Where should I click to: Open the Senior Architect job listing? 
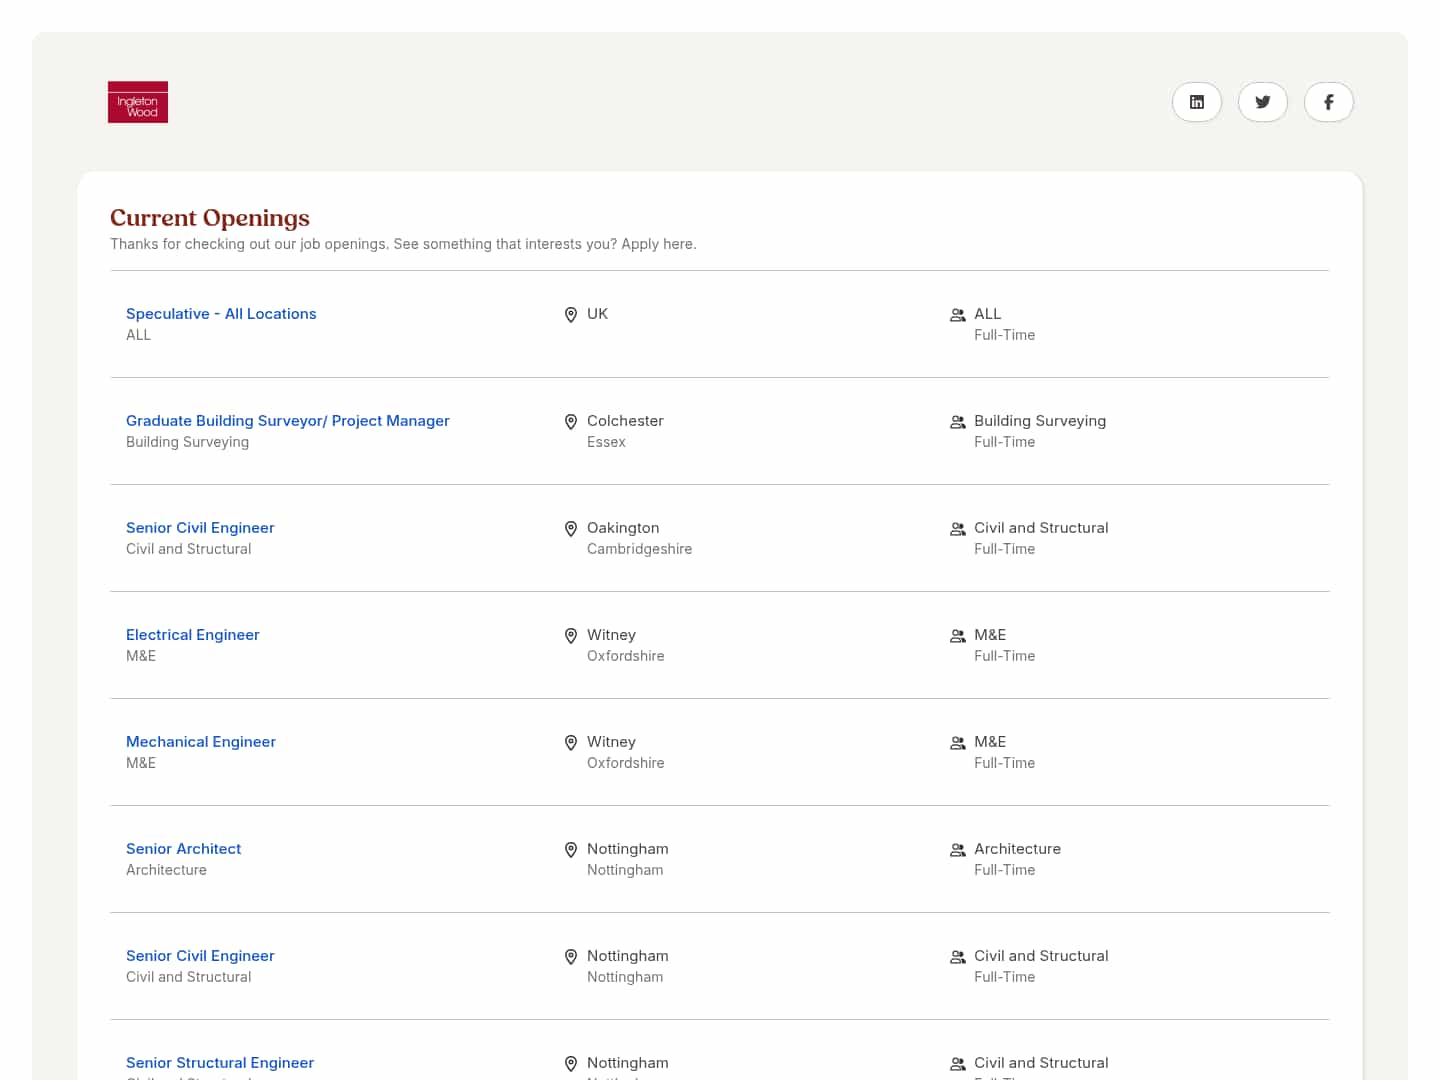[184, 849]
